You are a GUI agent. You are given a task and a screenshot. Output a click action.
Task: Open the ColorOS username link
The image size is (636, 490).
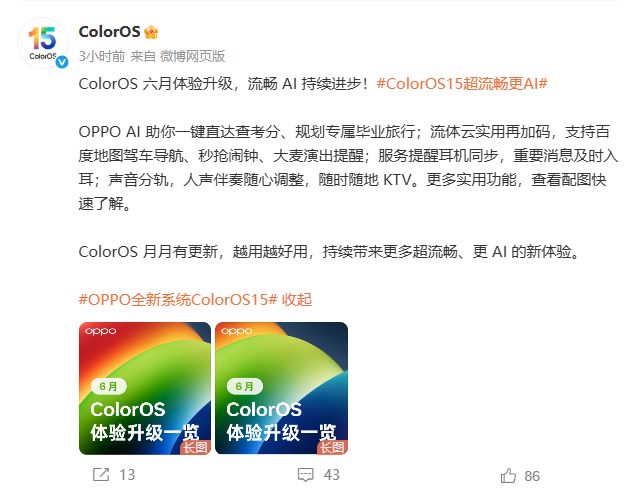pos(109,32)
